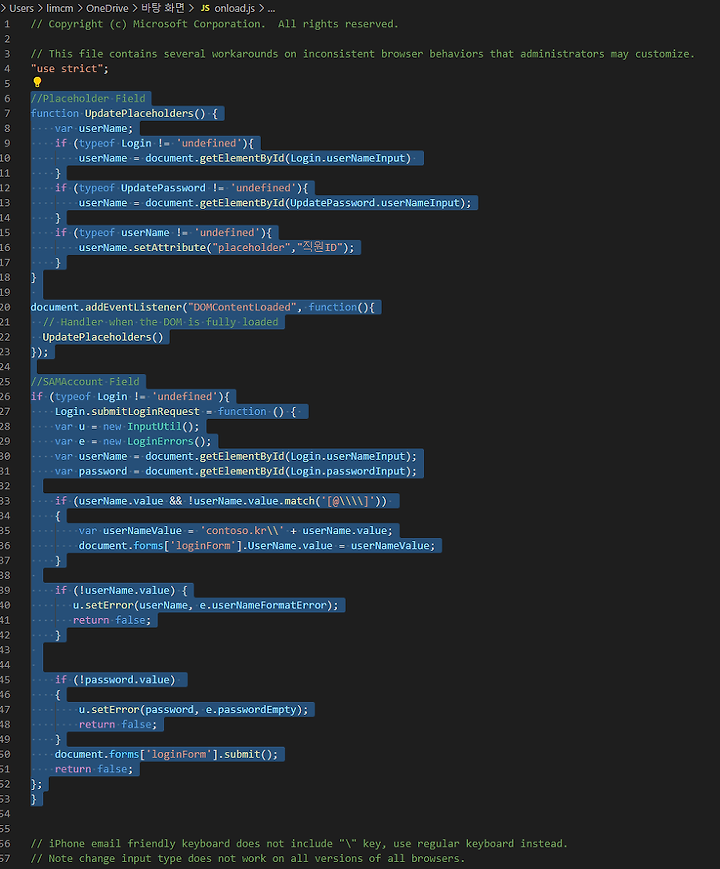Image resolution: width=720 pixels, height=869 pixels.
Task: Click UpdatePassword.userNameInput on line 13
Action: pyautogui.click(x=374, y=203)
